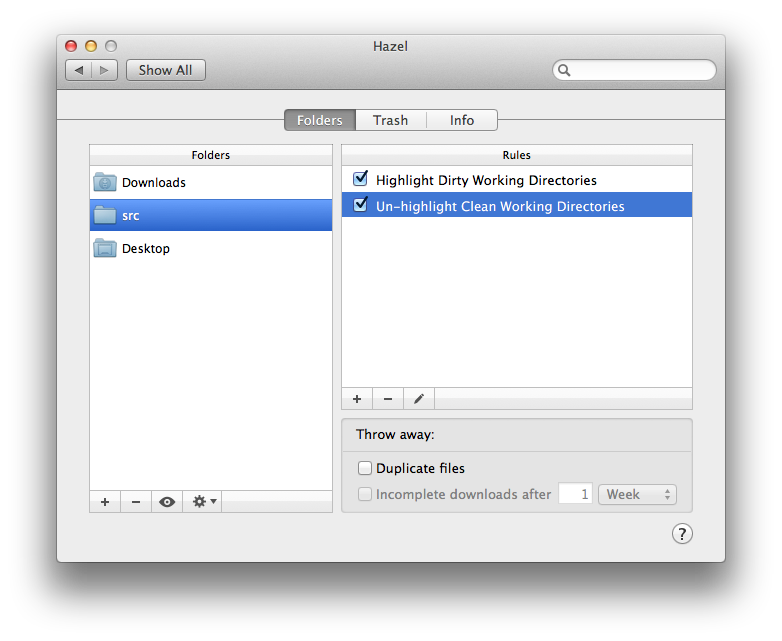Toggle the Incomplete downloads after checkbox
The width and height of the screenshot is (782, 641).
tap(365, 494)
